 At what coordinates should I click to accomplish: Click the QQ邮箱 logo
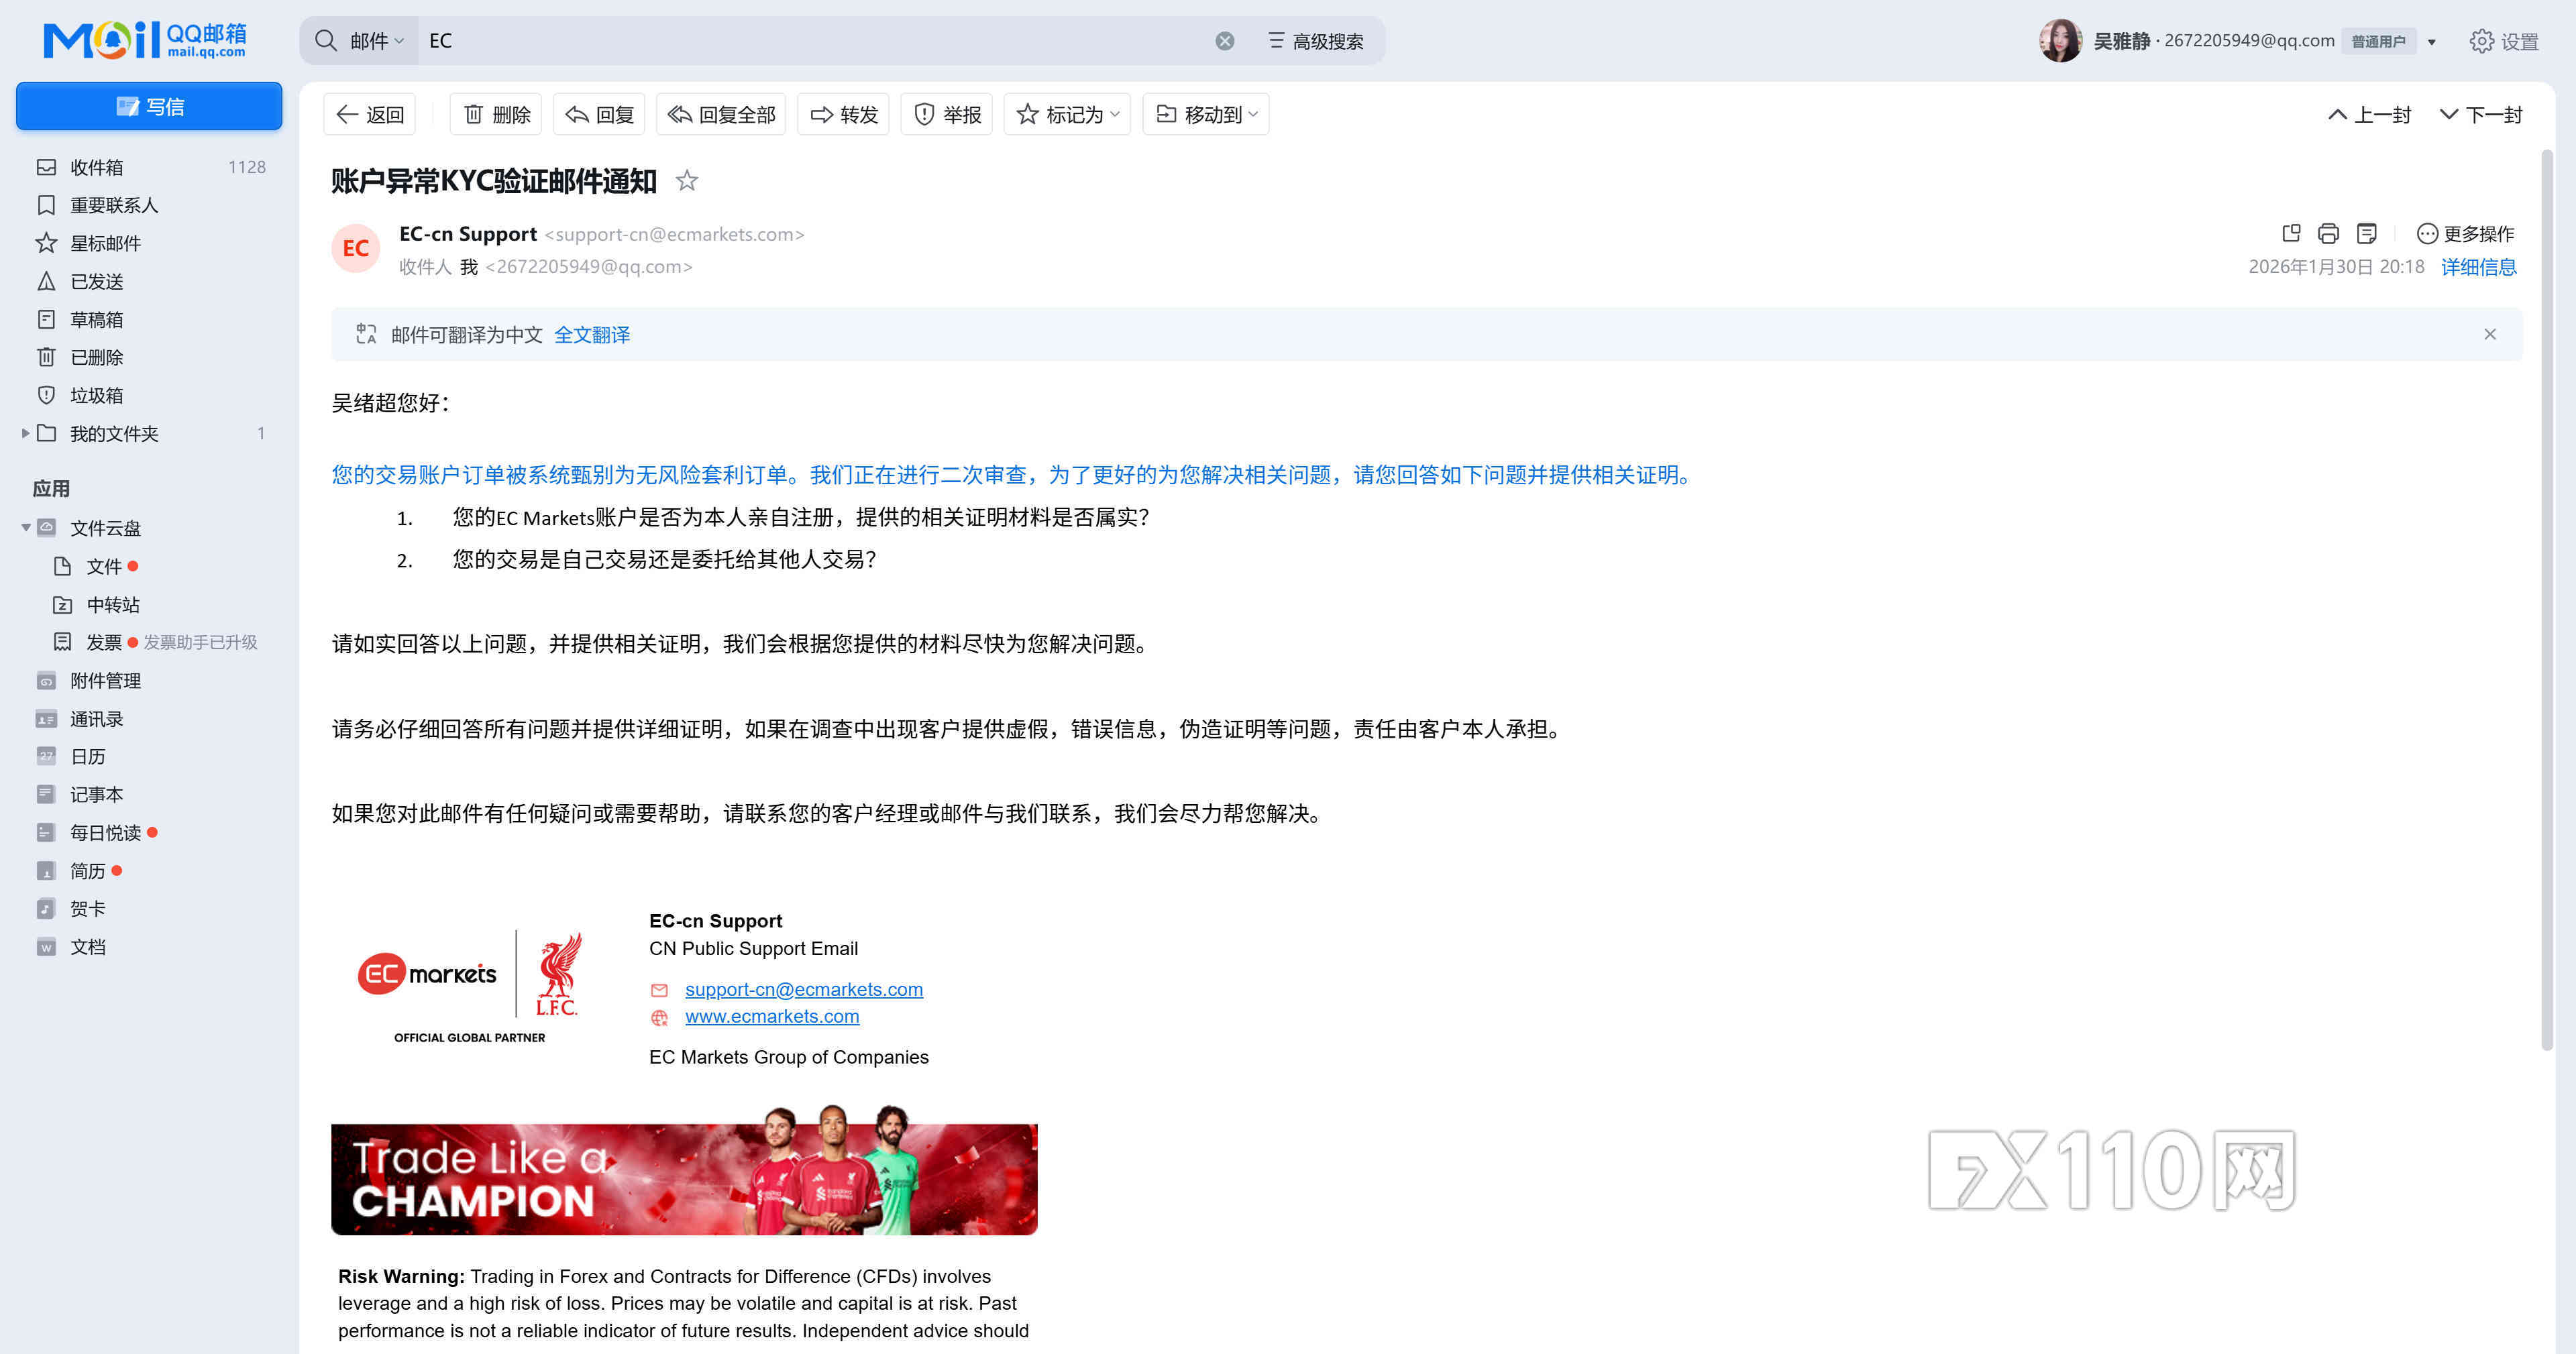click(145, 40)
